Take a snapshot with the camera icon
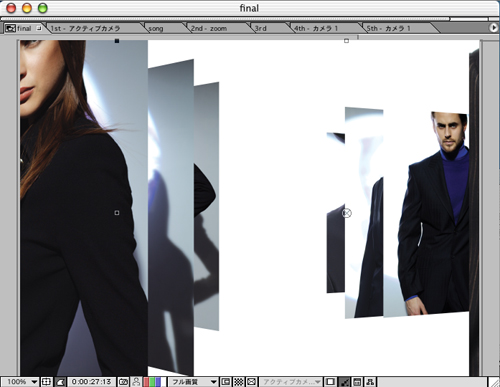The image size is (500, 387). (x=123, y=382)
